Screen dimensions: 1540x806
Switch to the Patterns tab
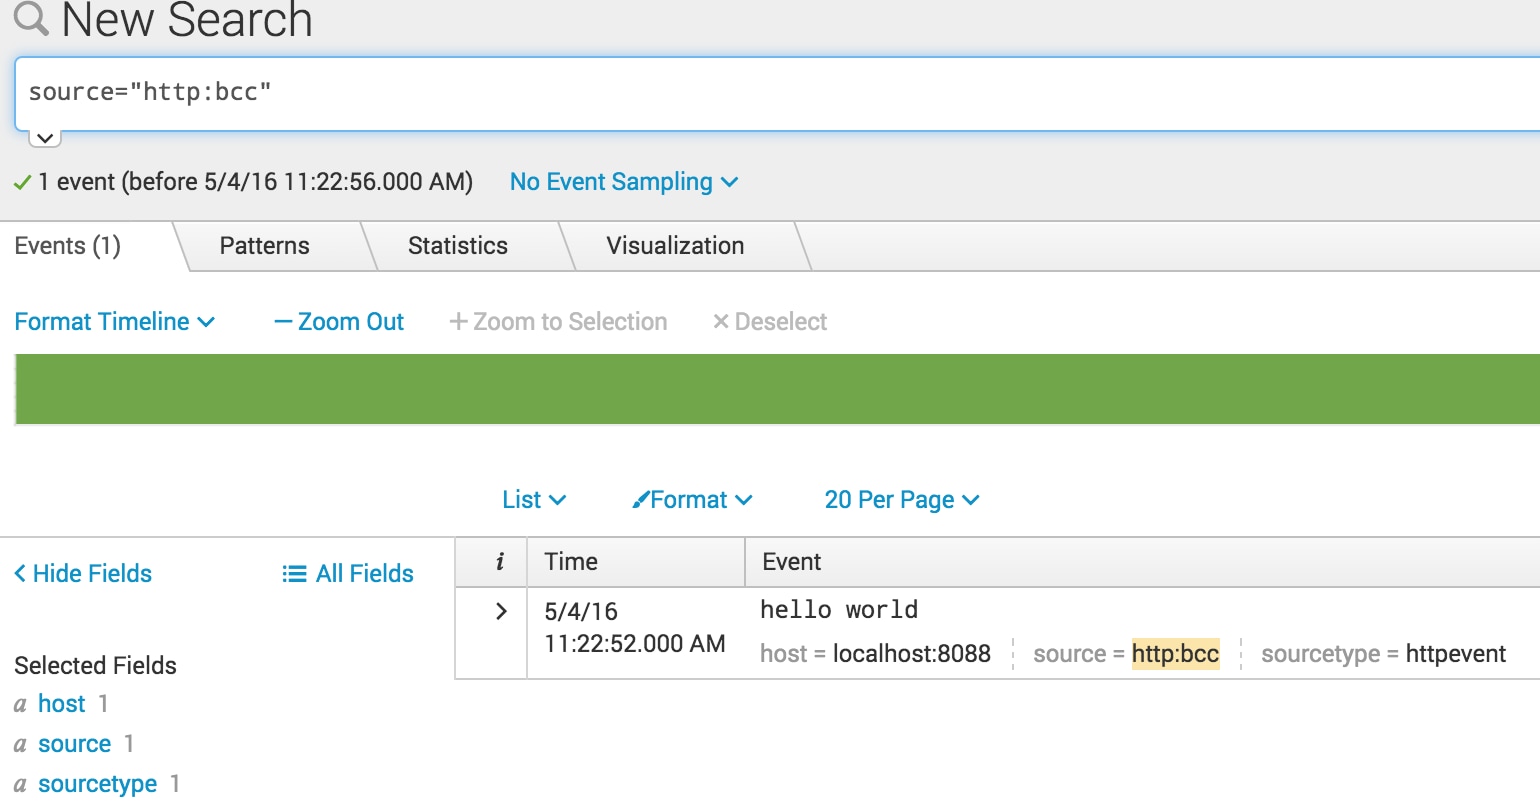point(264,246)
